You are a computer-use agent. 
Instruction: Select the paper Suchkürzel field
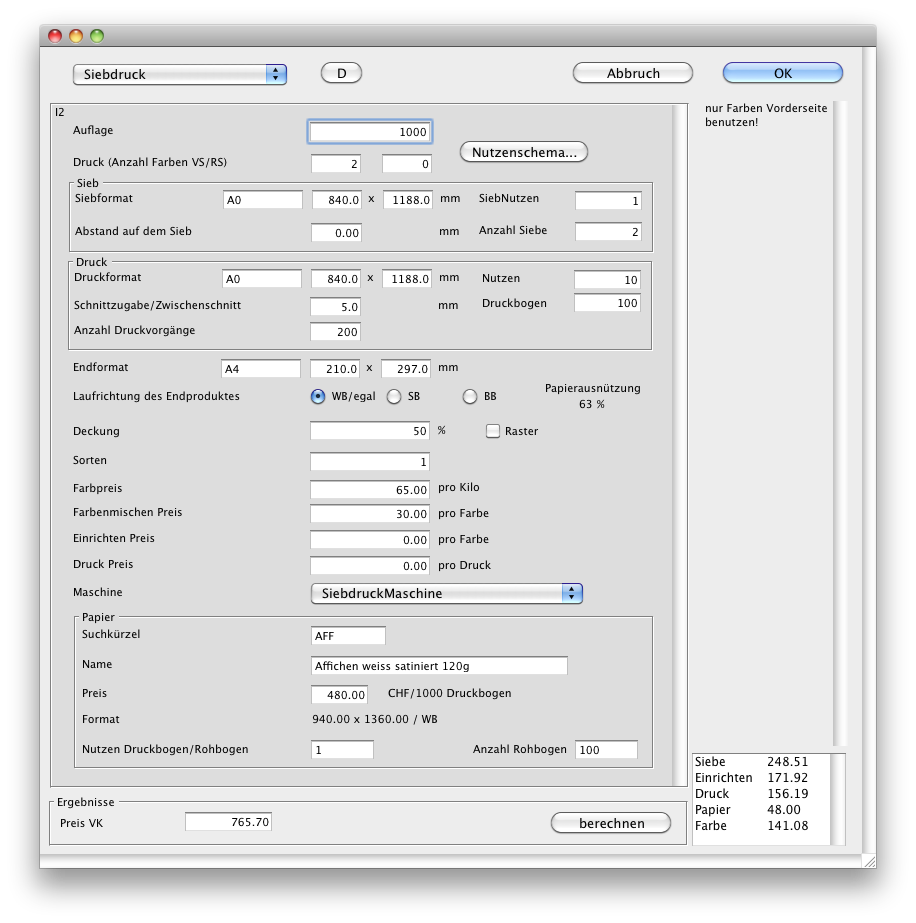tap(348, 636)
